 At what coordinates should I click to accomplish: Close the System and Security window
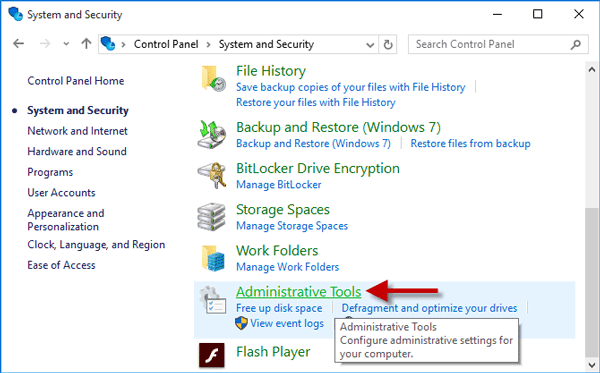click(579, 14)
